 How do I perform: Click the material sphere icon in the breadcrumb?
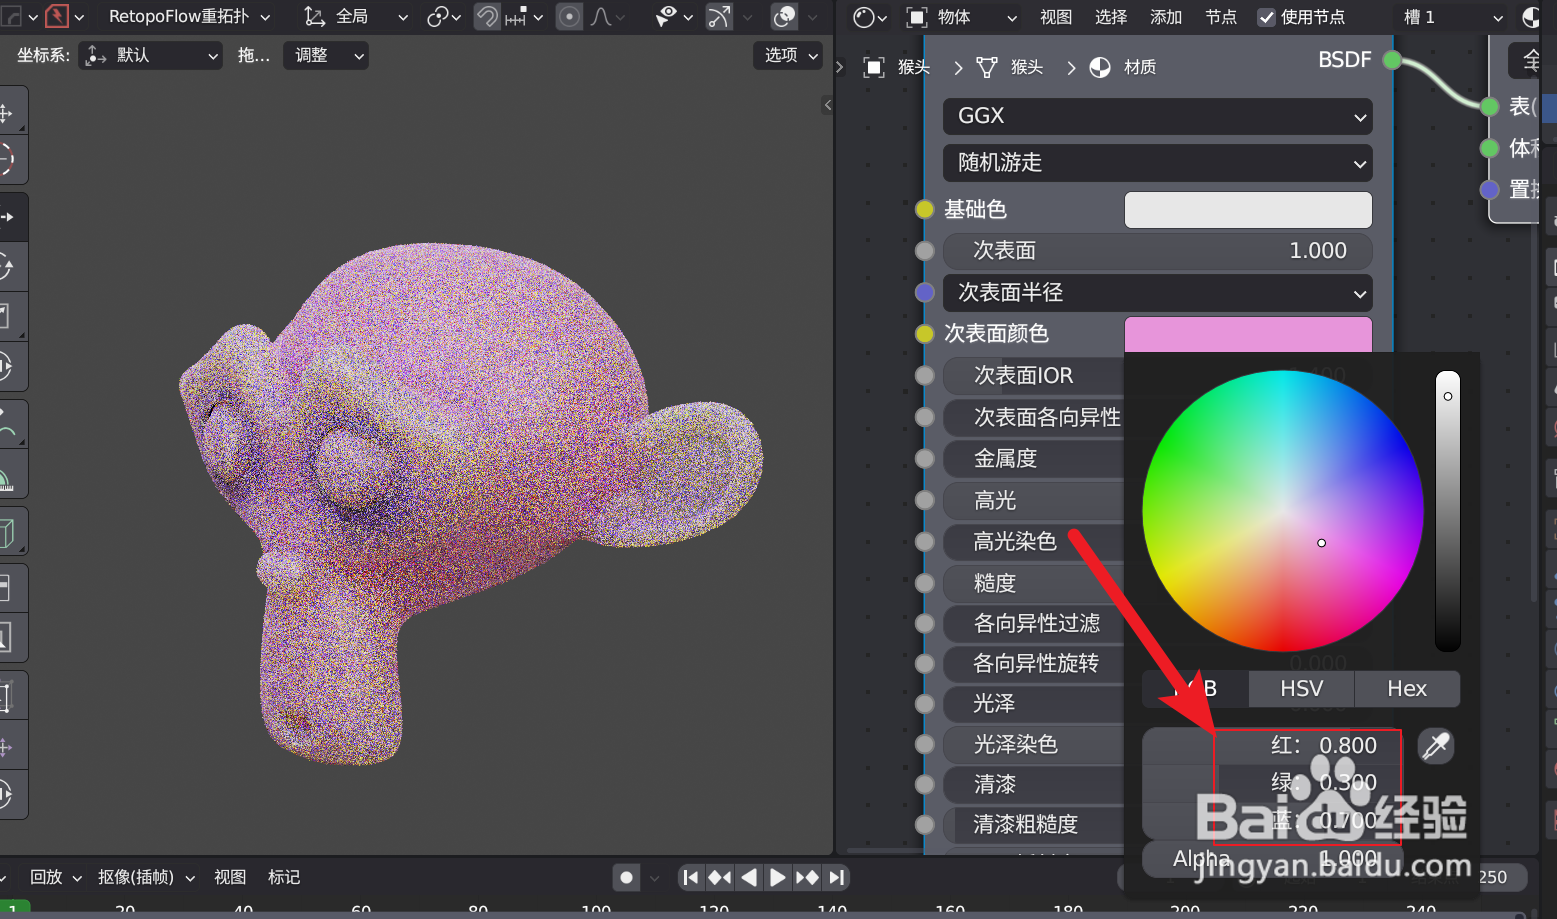coord(1100,67)
